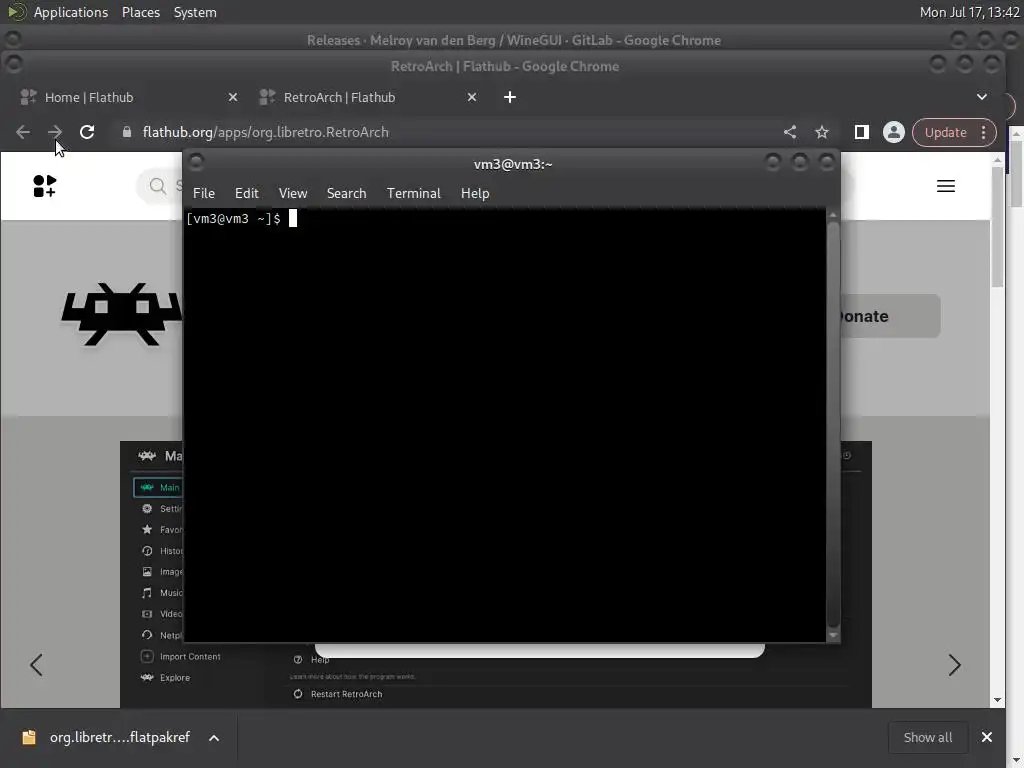The height and width of the screenshot is (768, 1024).
Task: Click the WineGUI GitLab Chrome window title bar
Action: pyautogui.click(x=513, y=40)
